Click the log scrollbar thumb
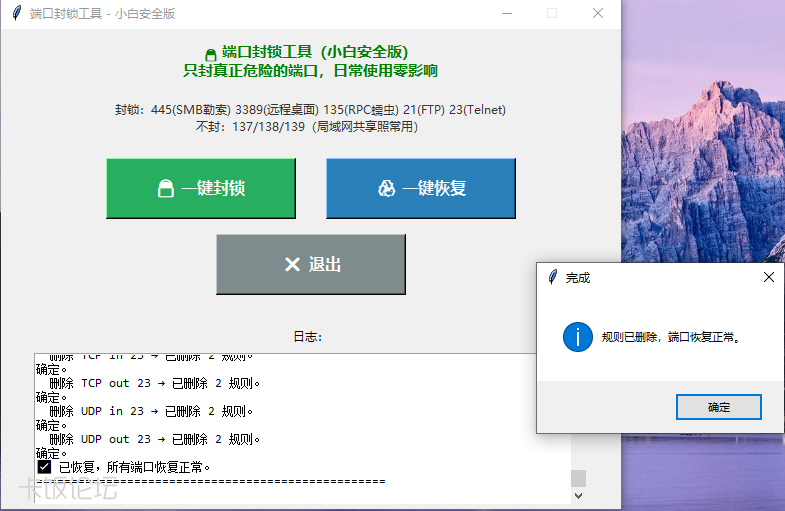Image resolution: width=785 pixels, height=511 pixels. (578, 478)
